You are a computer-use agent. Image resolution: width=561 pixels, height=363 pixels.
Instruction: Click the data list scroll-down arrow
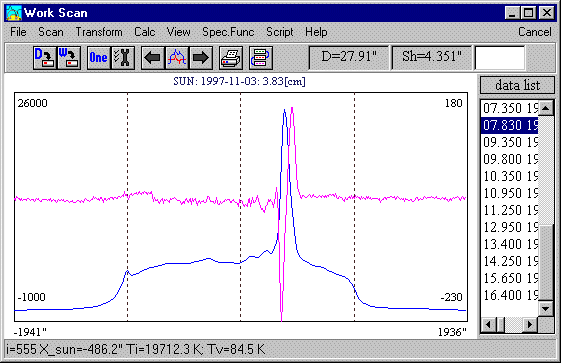click(546, 308)
